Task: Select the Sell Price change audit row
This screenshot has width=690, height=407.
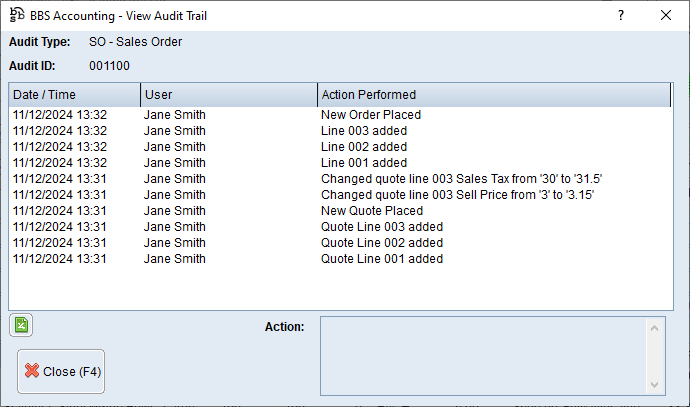Action: [x=458, y=195]
